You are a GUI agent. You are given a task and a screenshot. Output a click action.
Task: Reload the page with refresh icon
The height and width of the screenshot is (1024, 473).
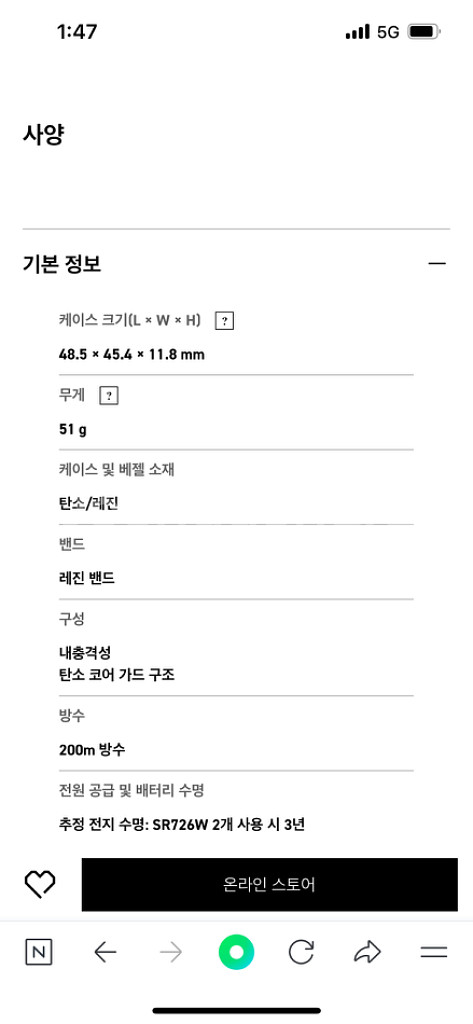tap(301, 952)
